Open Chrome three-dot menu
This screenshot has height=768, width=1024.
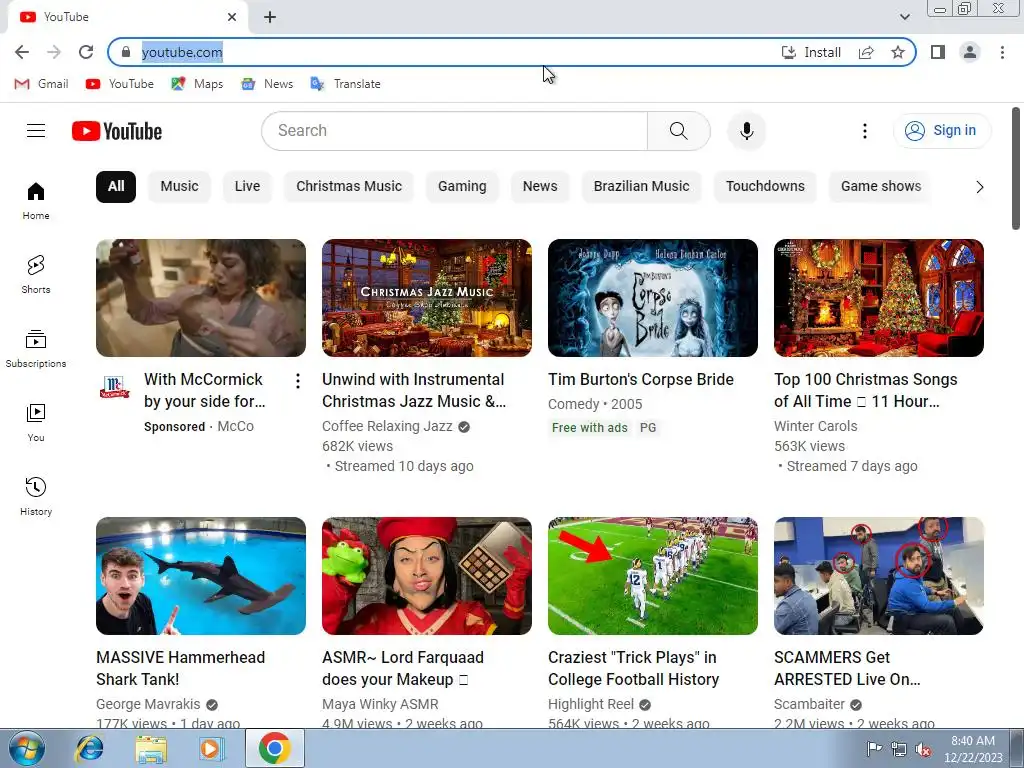(x=1002, y=52)
